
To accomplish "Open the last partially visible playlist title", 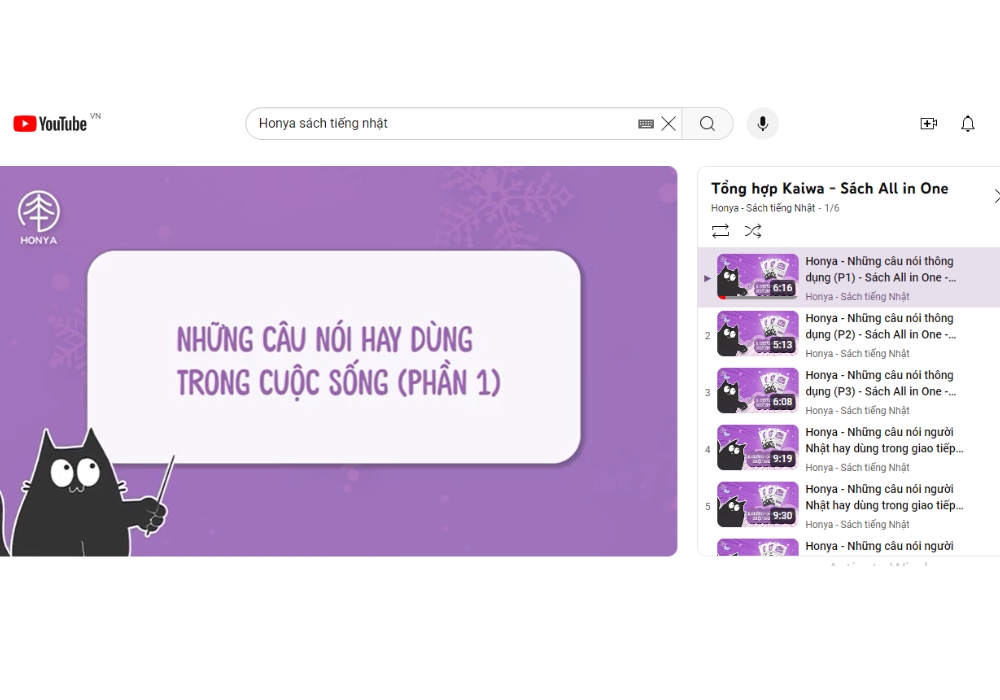I will pyautogui.click(x=879, y=546).
